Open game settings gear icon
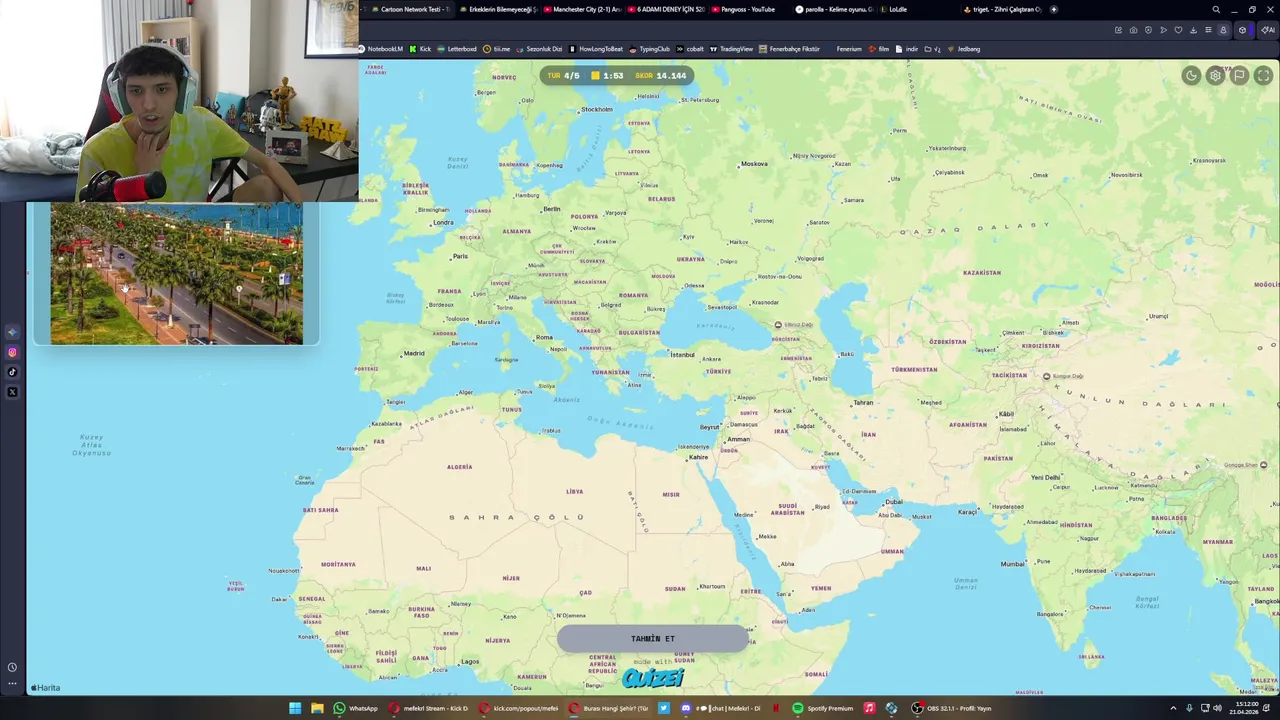Viewport: 1280px width, 720px height. 1215,76
